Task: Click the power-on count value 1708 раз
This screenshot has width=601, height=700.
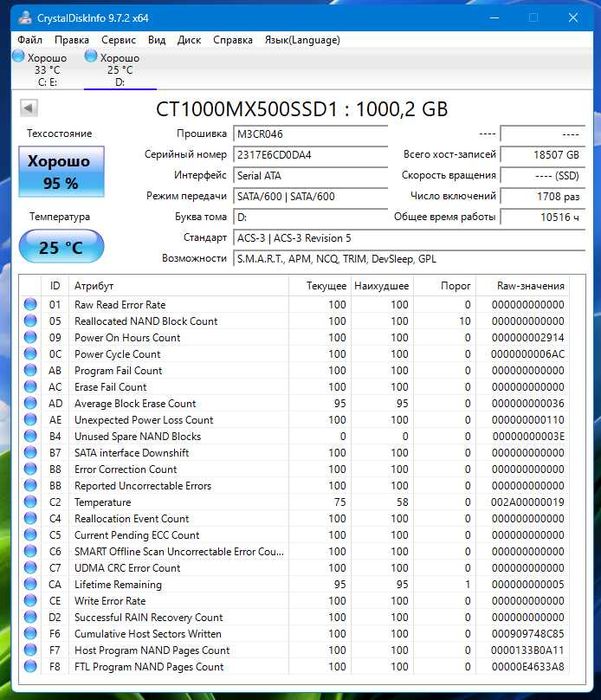Action: pyautogui.click(x=543, y=196)
